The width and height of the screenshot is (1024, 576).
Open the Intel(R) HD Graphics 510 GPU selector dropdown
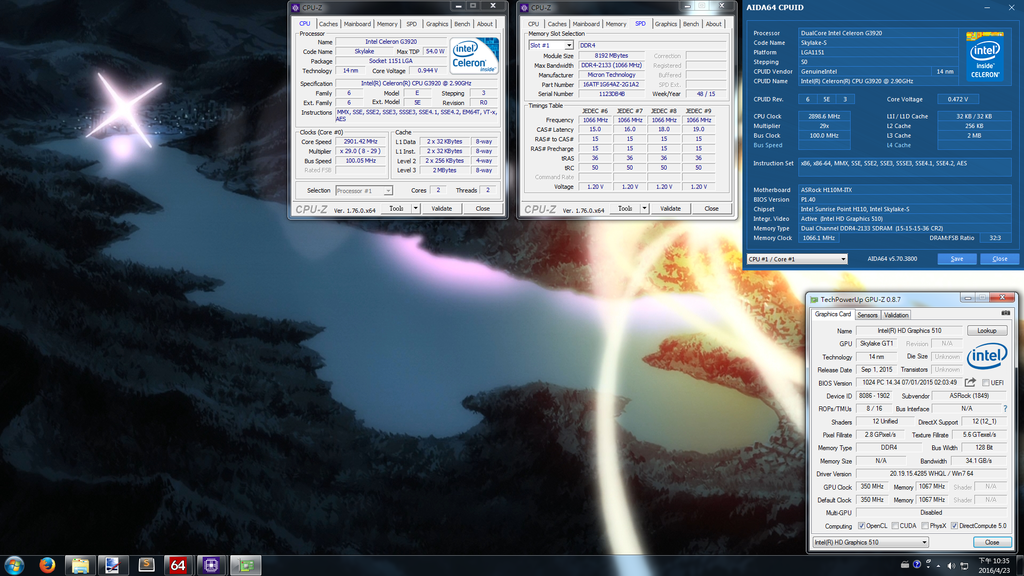(x=870, y=542)
